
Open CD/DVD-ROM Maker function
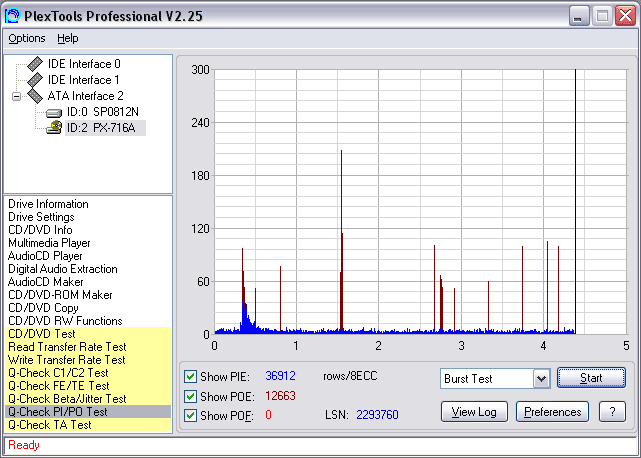click(60, 295)
